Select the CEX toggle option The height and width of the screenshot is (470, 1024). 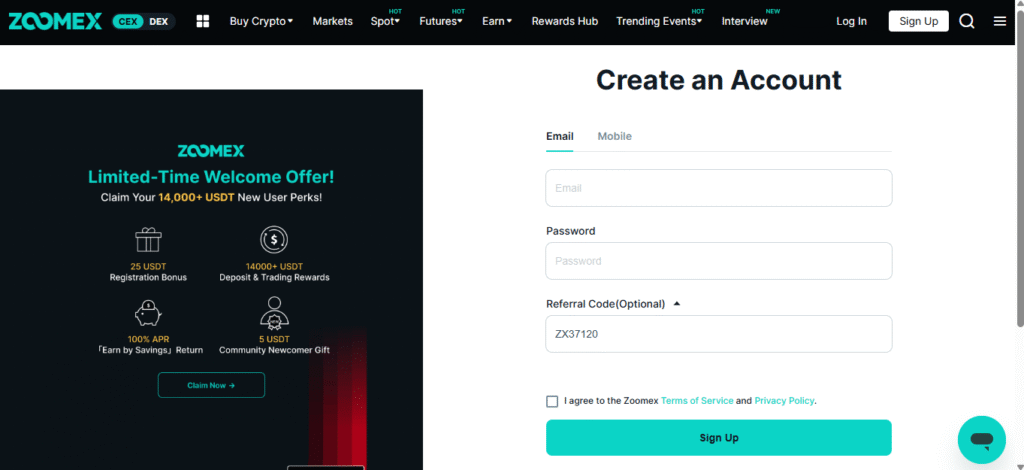point(127,22)
